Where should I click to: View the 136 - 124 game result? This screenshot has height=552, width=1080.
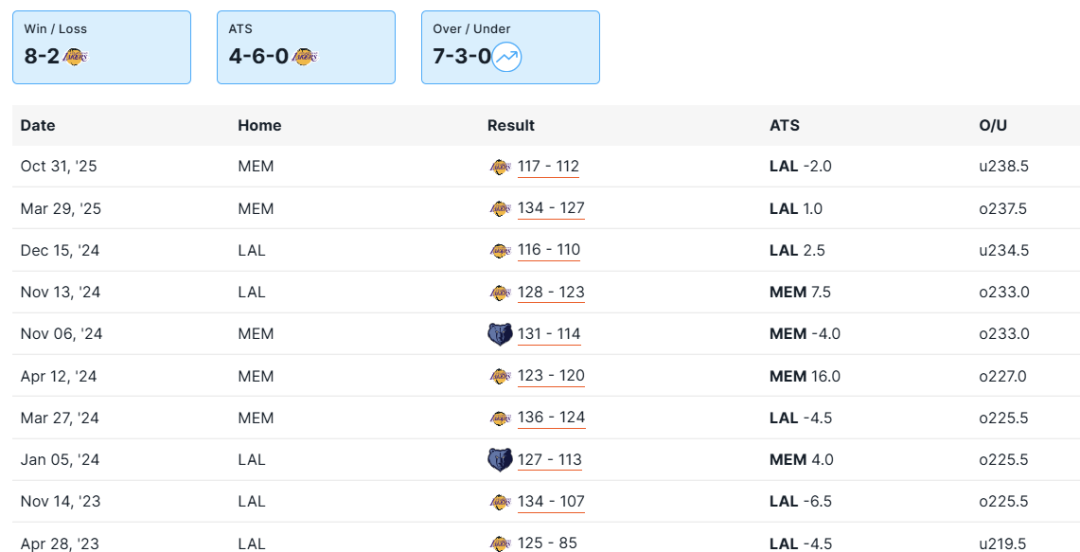[x=551, y=418]
